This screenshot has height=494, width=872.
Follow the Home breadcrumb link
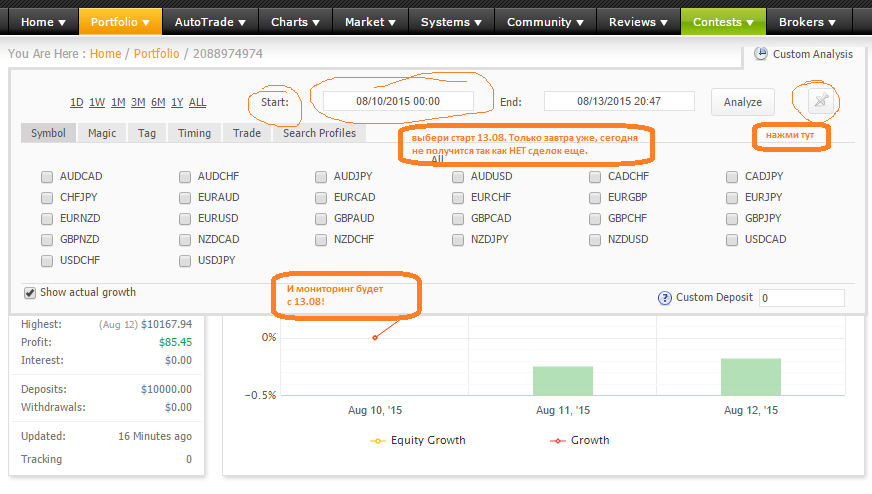pyautogui.click(x=106, y=53)
